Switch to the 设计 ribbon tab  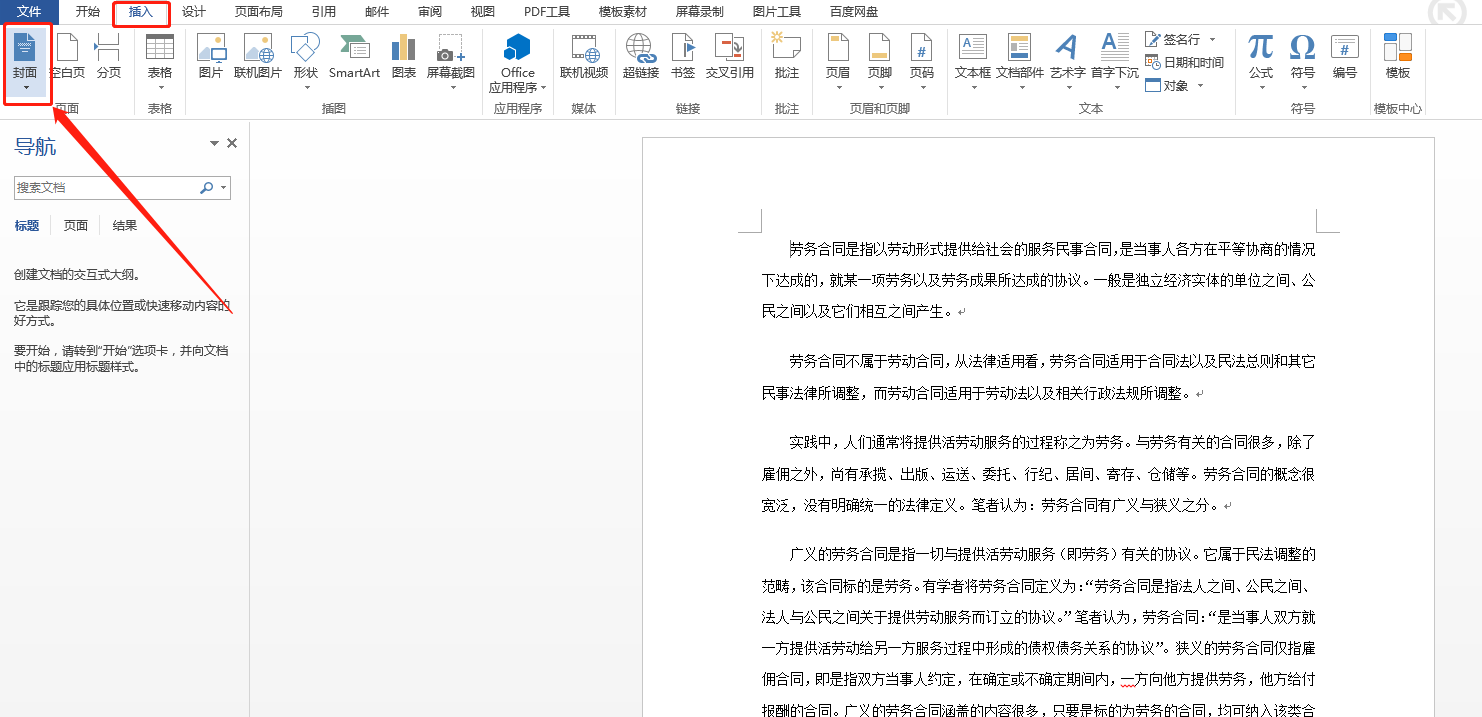(192, 13)
